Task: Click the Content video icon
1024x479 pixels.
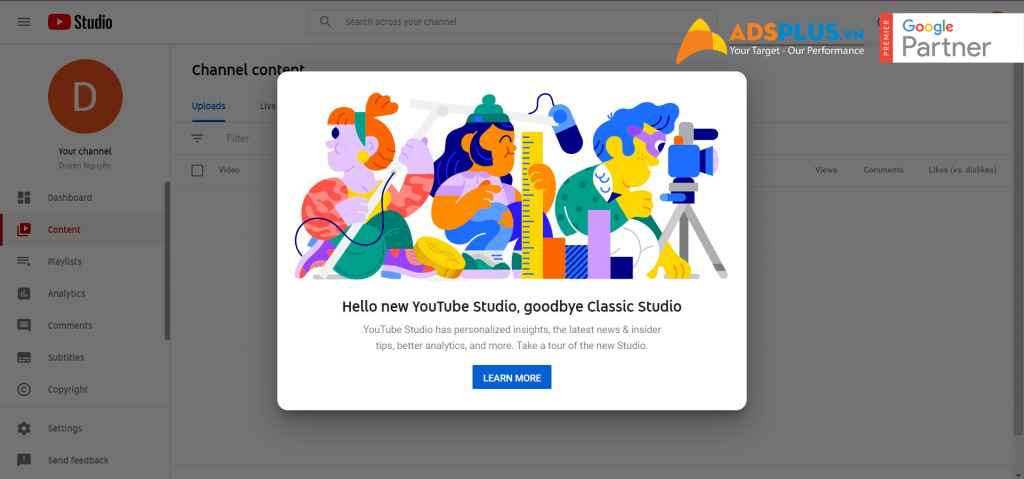Action: [24, 229]
